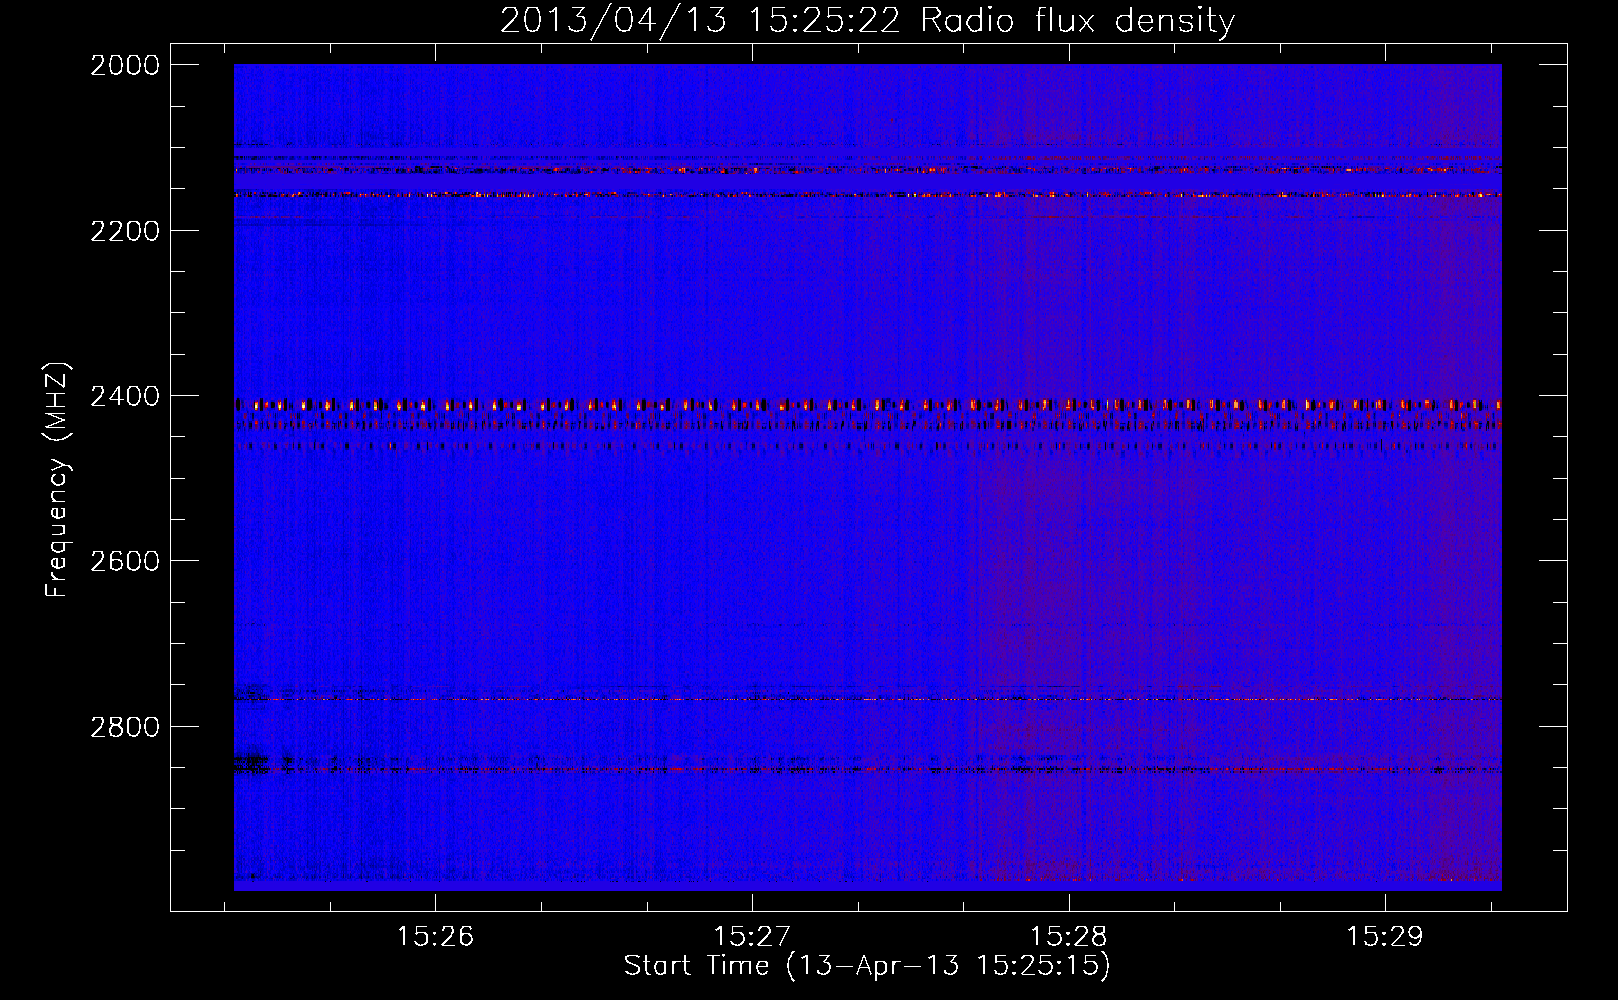Click the '2013/04/13 15:25:22' timestamp in the title

(x=700, y=20)
